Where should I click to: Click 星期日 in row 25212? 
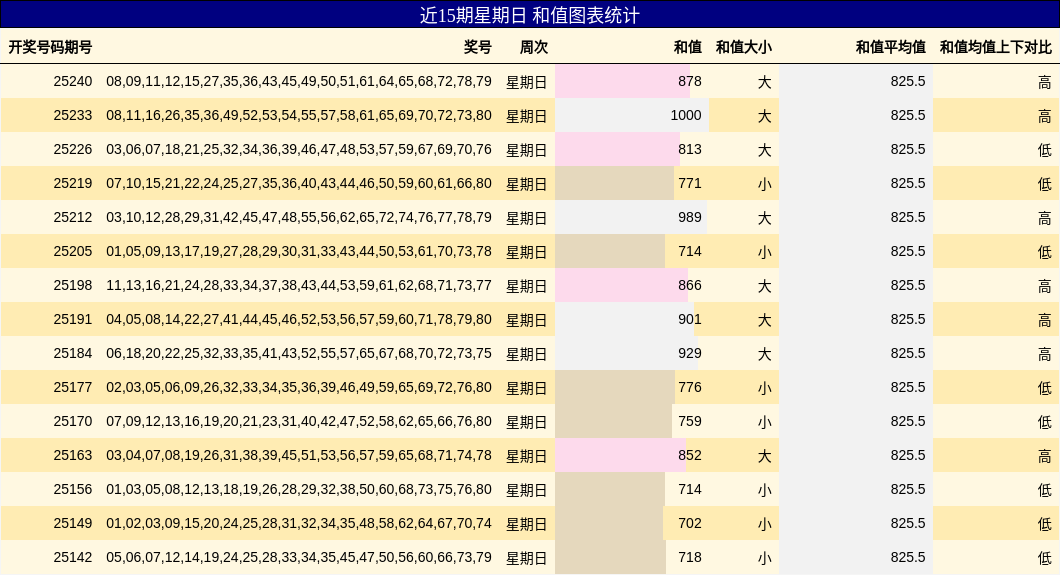pyautogui.click(x=526, y=218)
